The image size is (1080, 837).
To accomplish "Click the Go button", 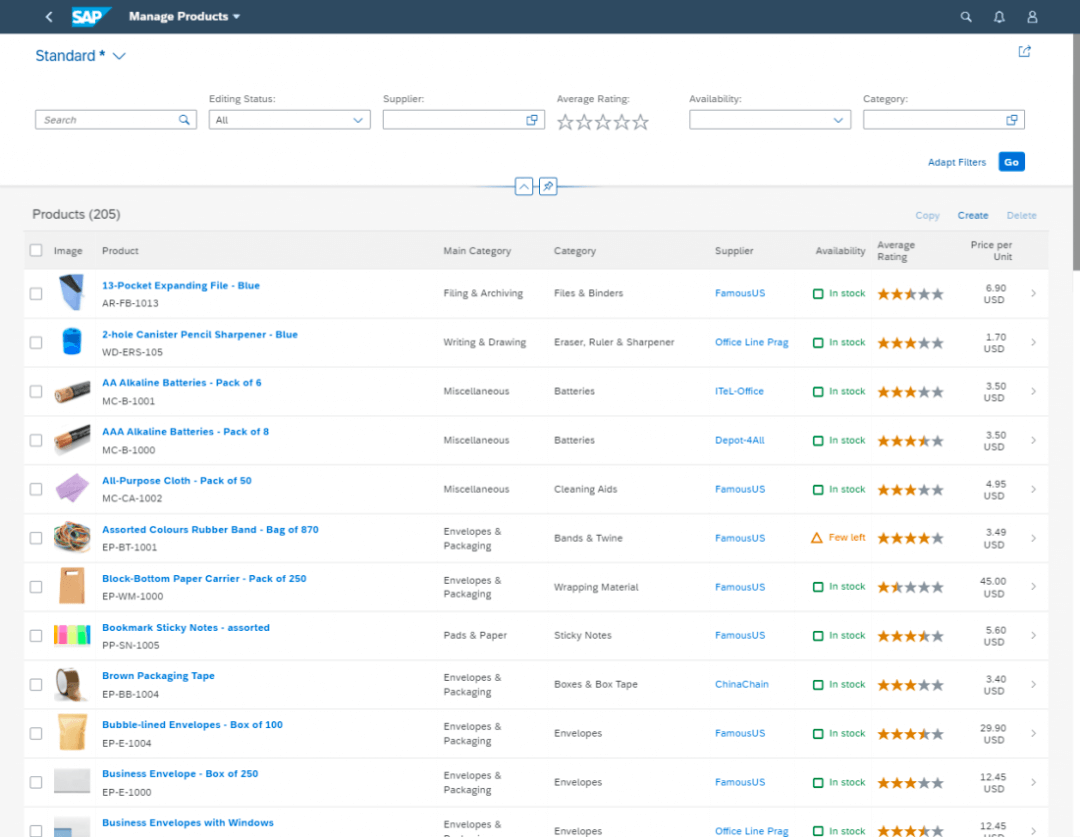I will click(1011, 162).
